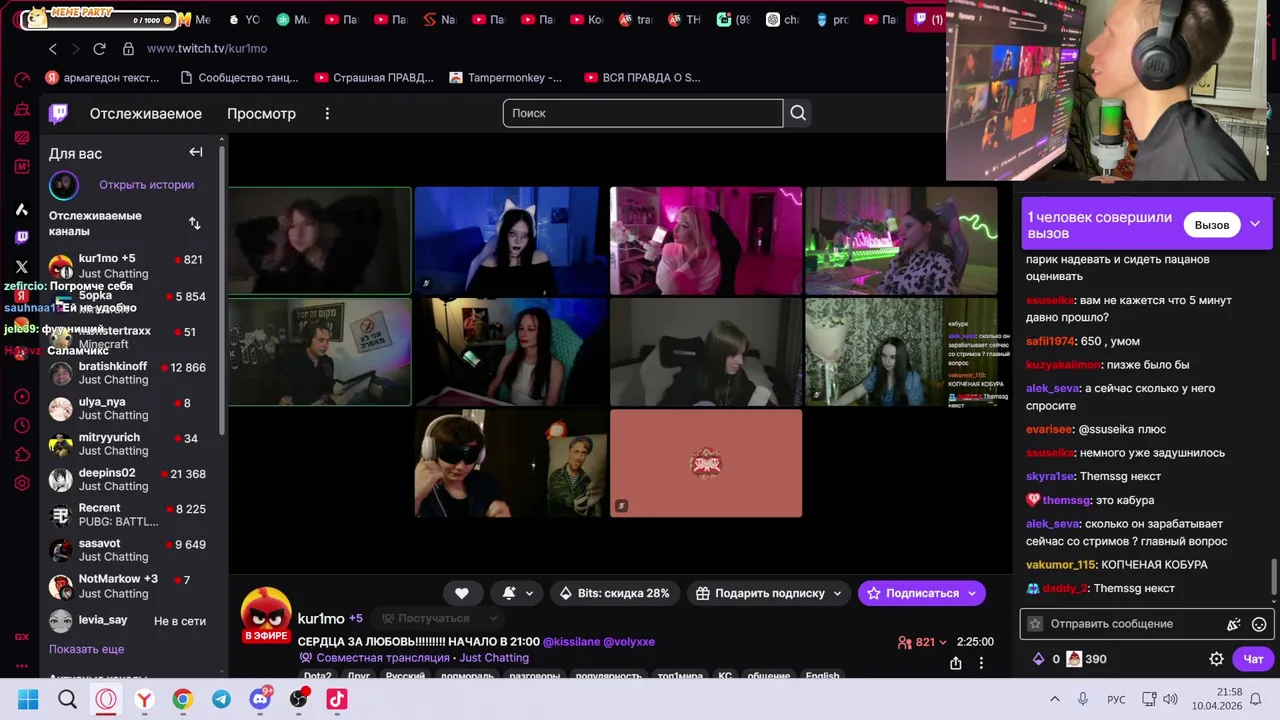1280x720 pixels.
Task: Open Yandex Browser from taskbar
Action: (x=144, y=699)
